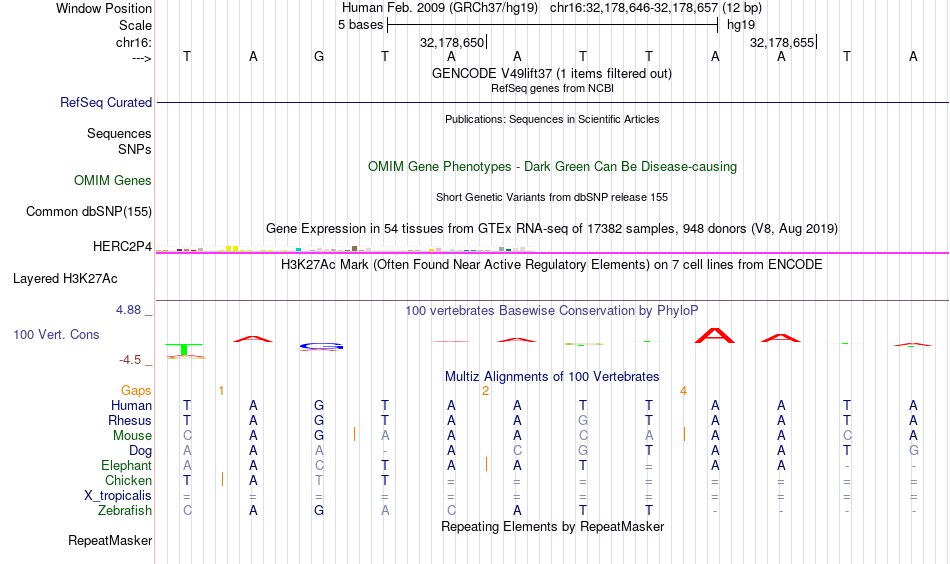
Task: Select the Human alignment row label
Action: [131, 405]
